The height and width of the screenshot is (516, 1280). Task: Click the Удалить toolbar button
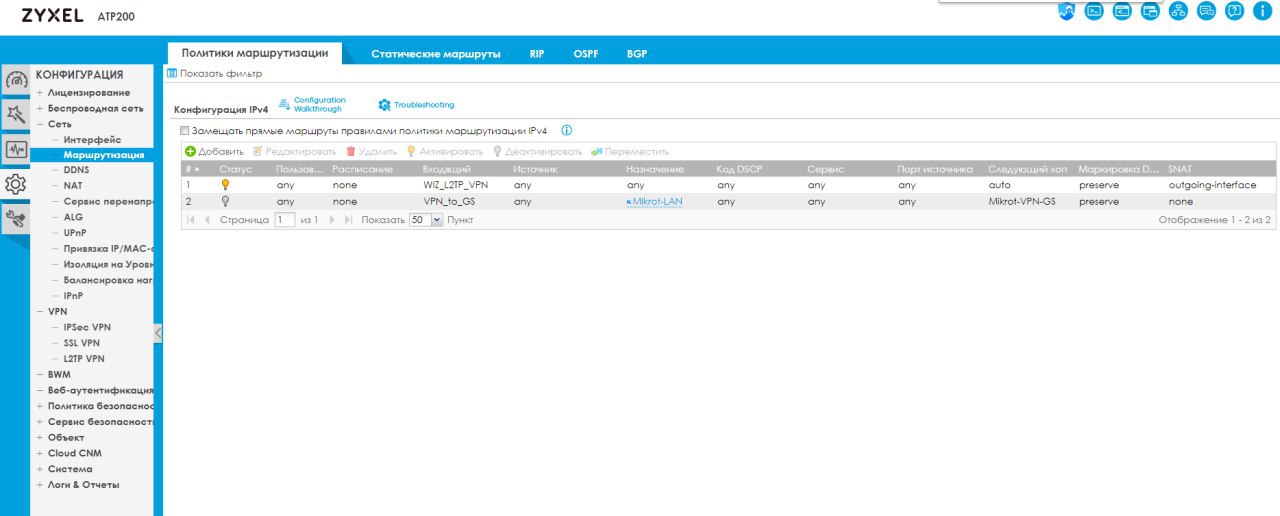(371, 151)
